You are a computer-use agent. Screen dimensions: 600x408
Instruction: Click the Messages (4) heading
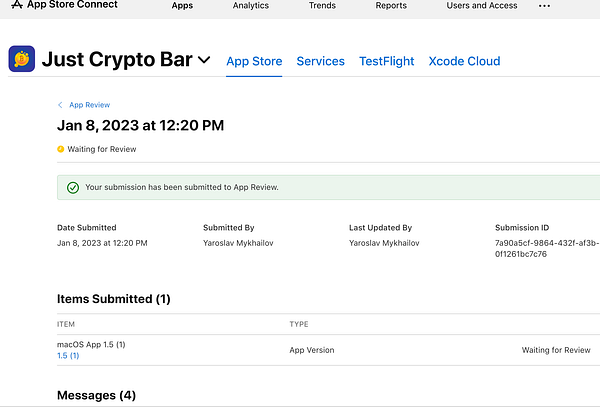[96, 395]
